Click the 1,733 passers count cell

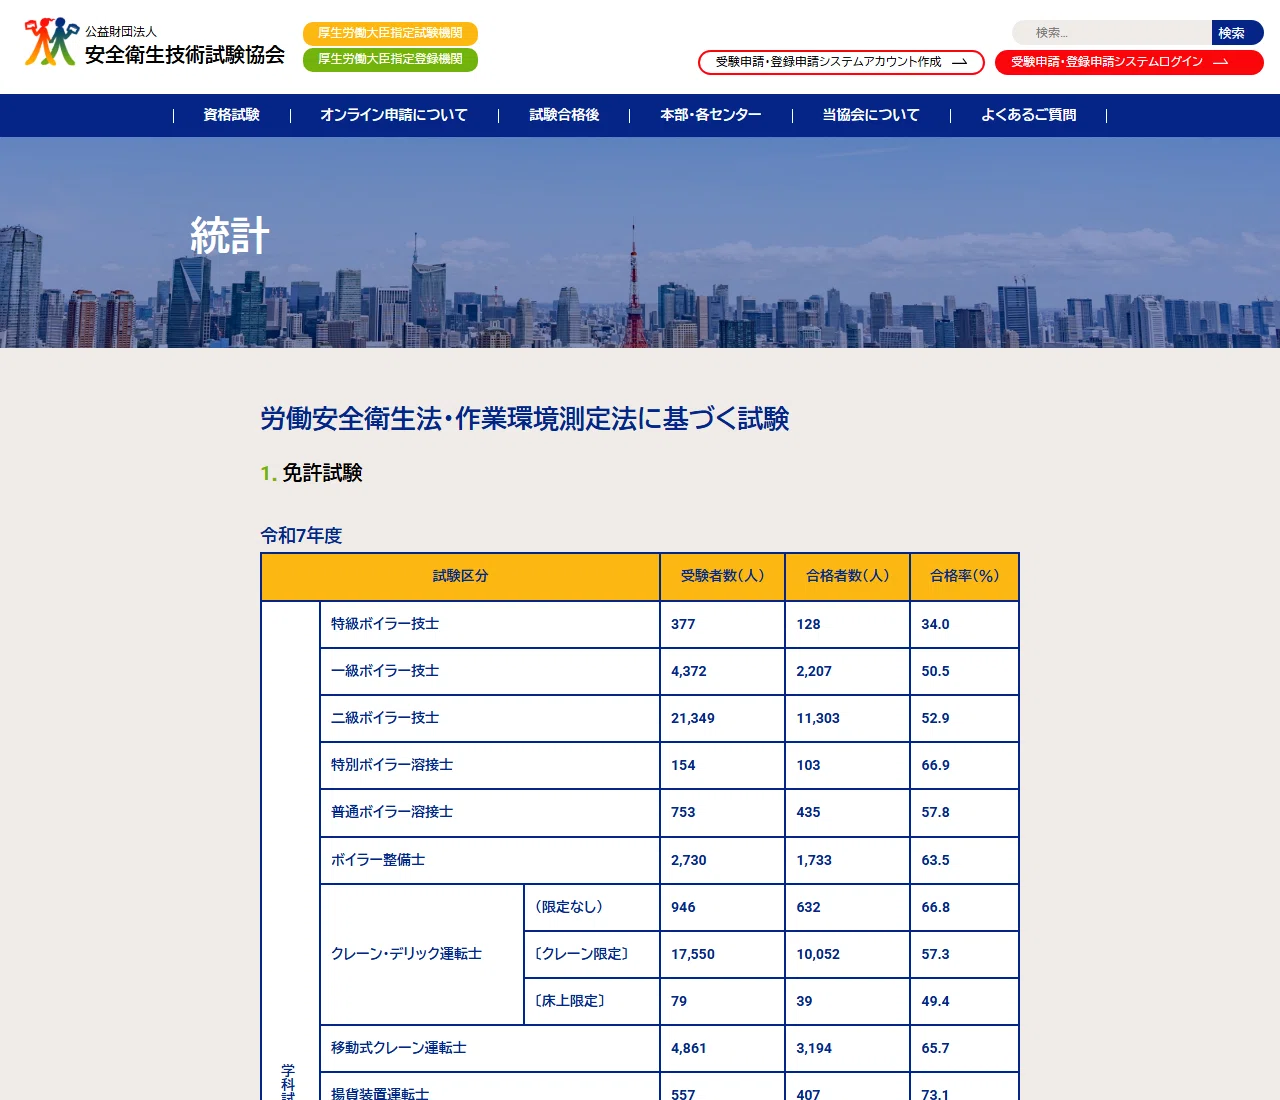pos(848,860)
